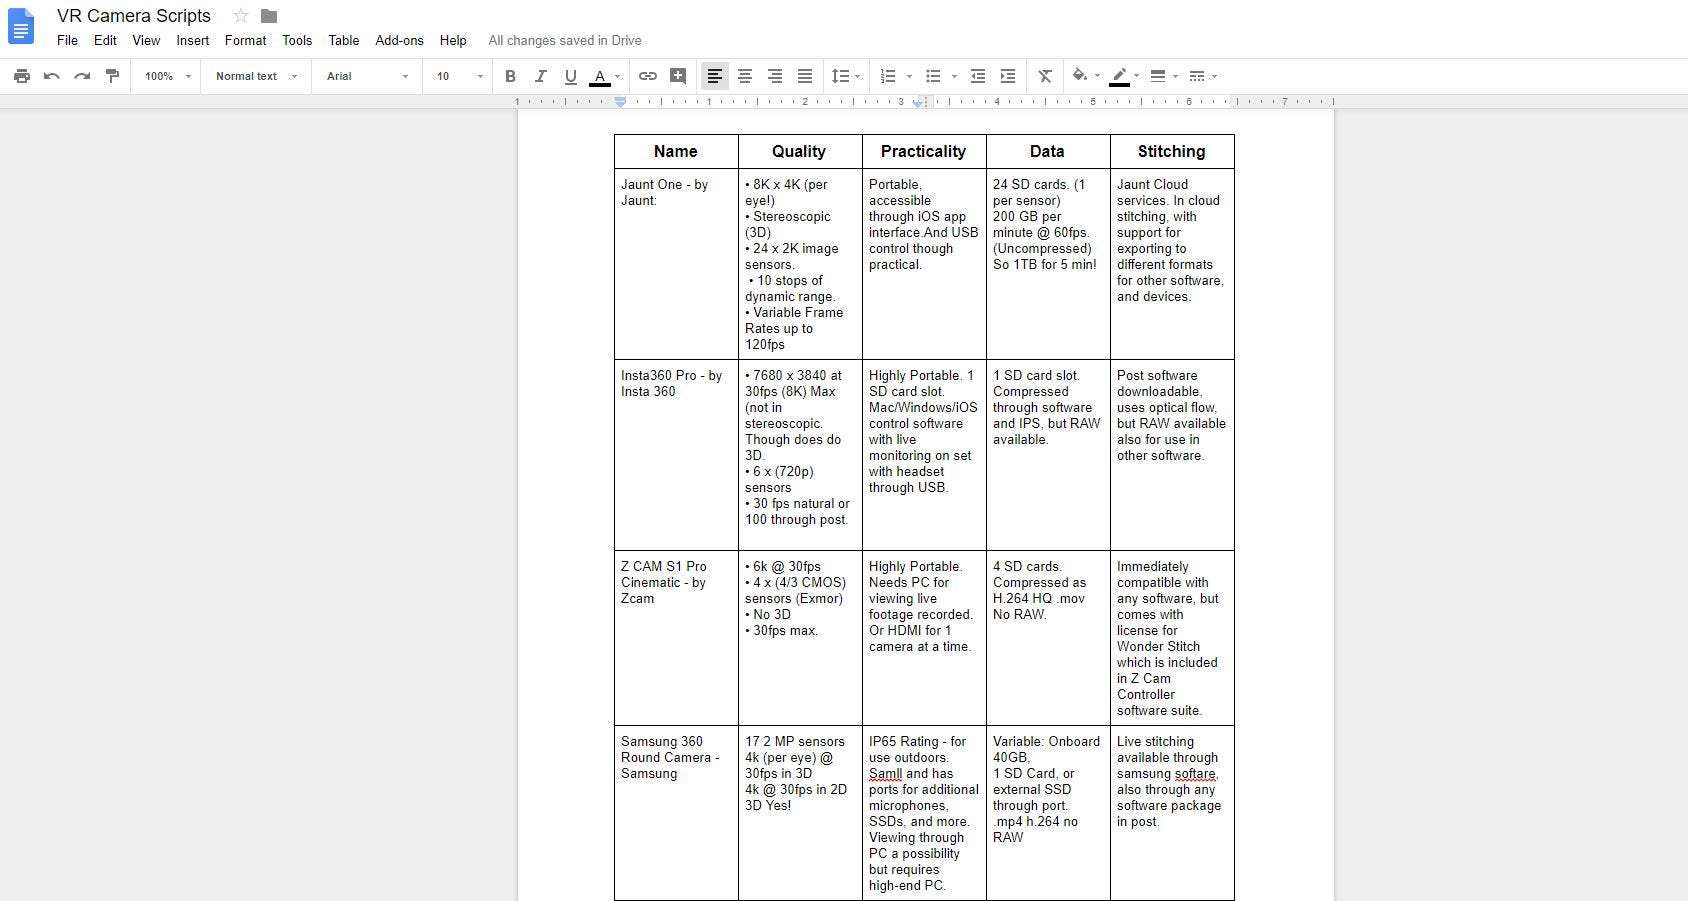Open the Tools menu

point(297,41)
